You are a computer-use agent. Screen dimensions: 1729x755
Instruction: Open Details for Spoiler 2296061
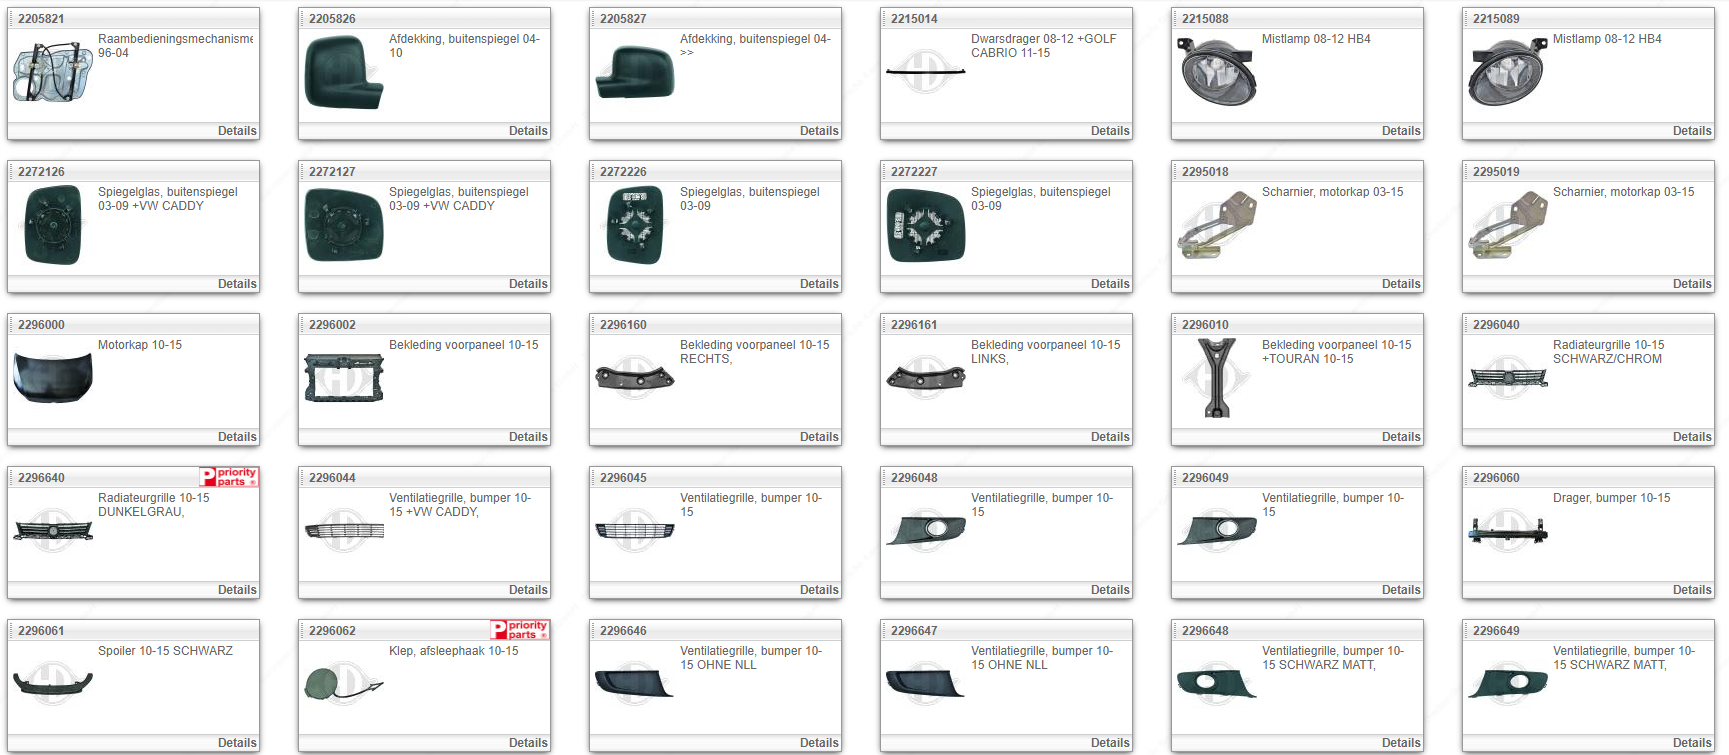click(237, 743)
